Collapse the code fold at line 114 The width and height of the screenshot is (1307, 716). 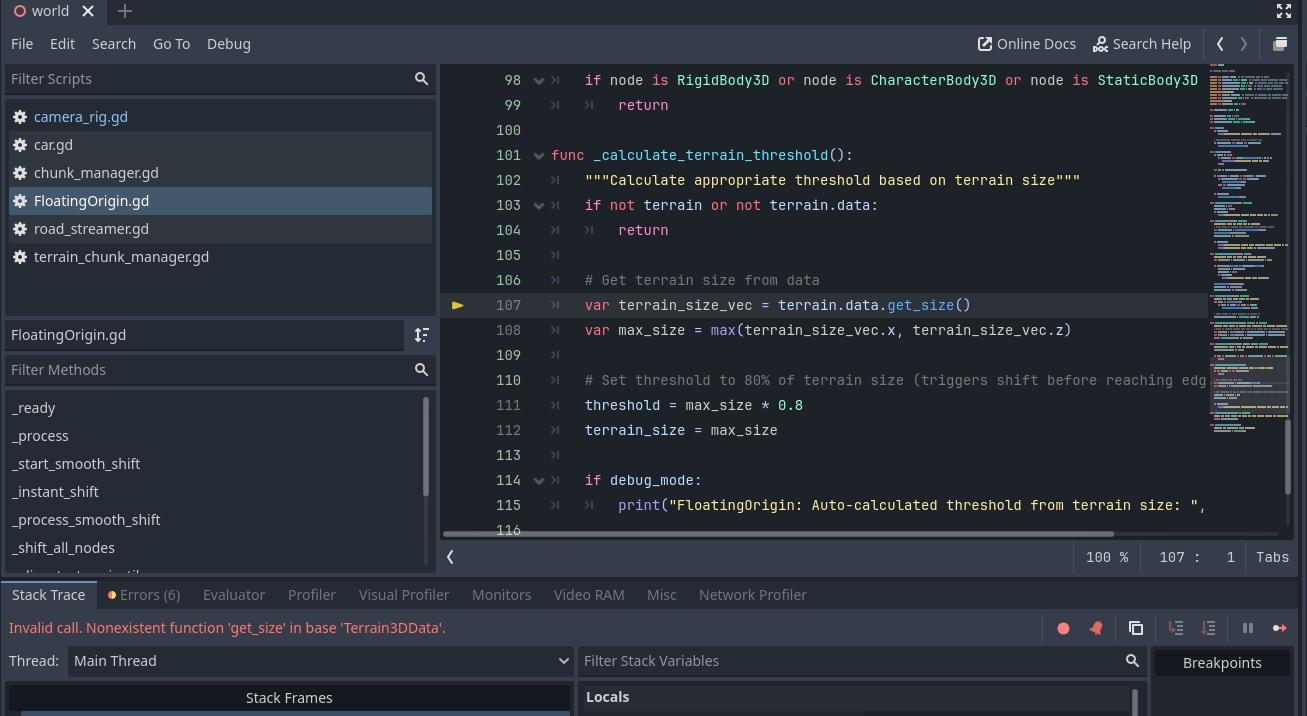538,480
